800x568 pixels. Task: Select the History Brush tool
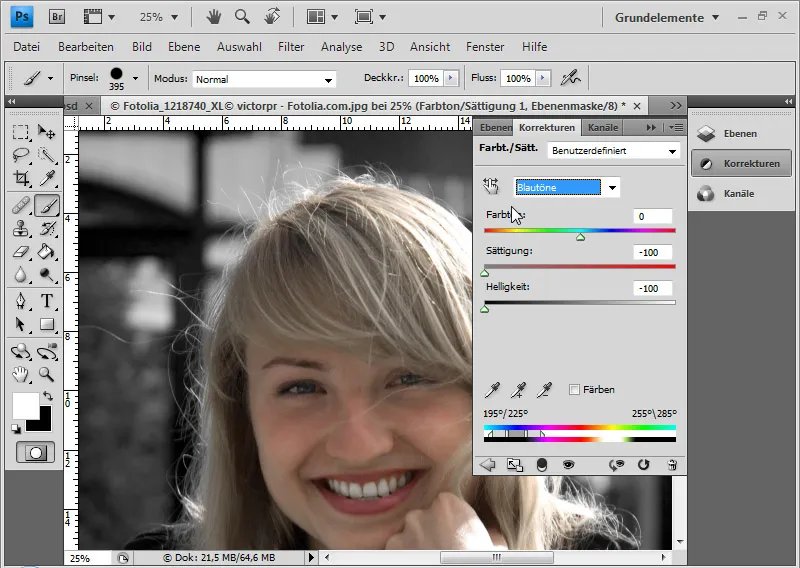pyautogui.click(x=46, y=229)
